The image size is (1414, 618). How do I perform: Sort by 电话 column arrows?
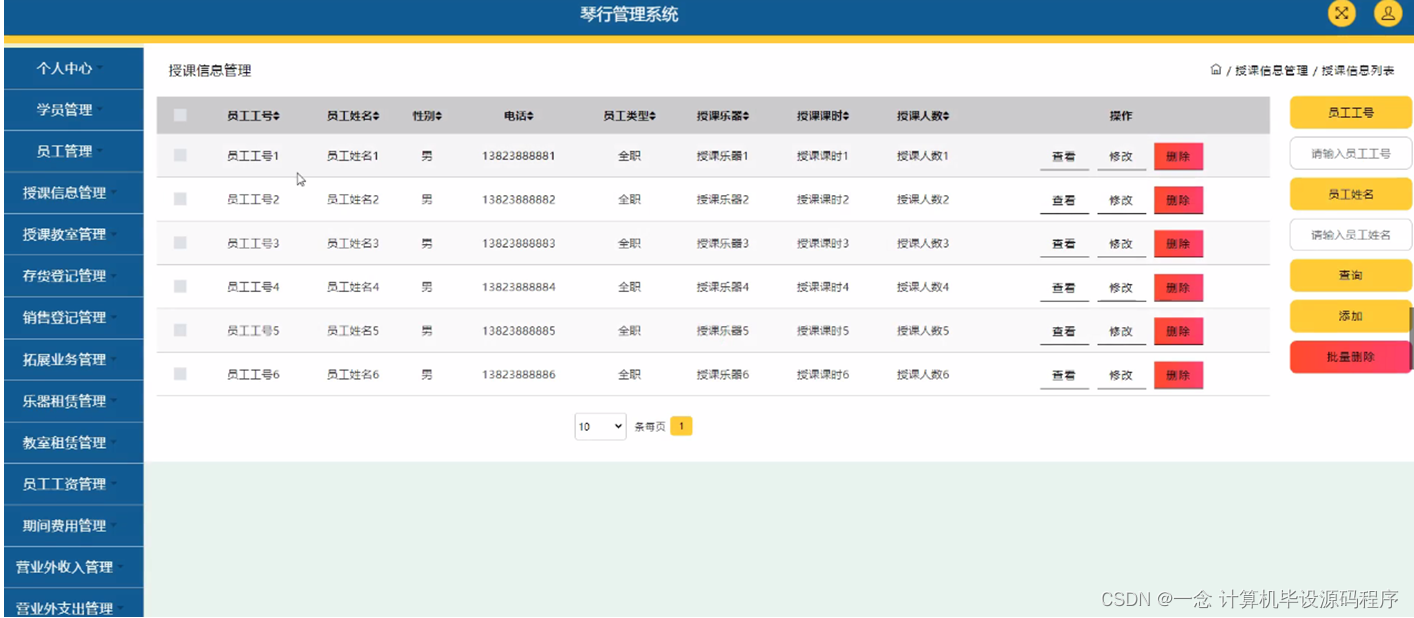[530, 116]
